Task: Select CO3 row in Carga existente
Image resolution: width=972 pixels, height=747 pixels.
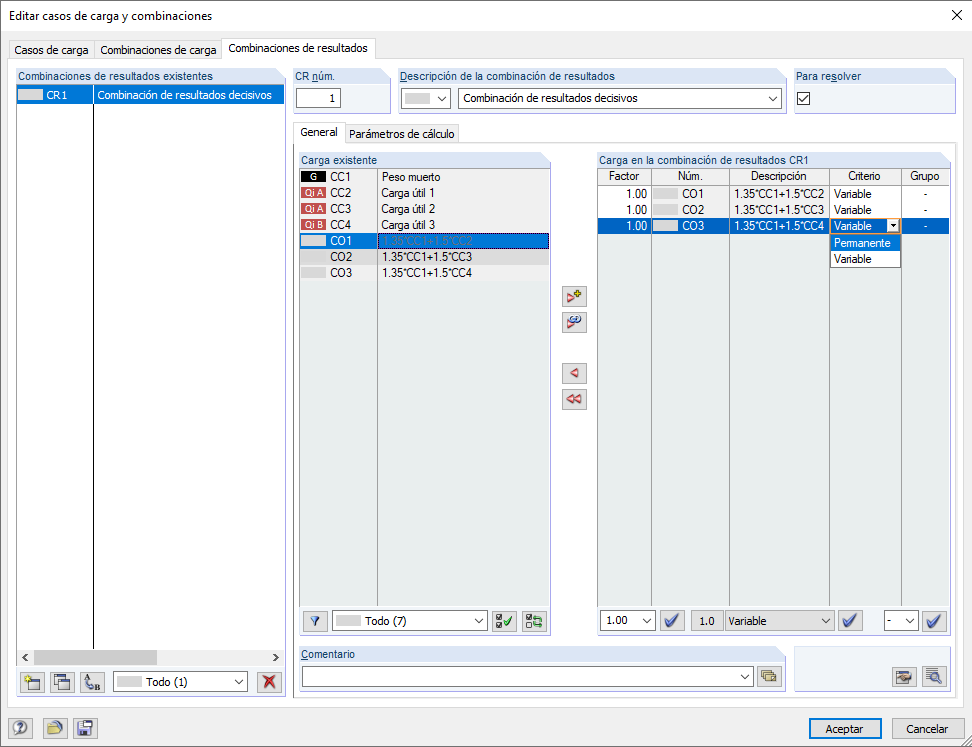Action: pyautogui.click(x=424, y=273)
